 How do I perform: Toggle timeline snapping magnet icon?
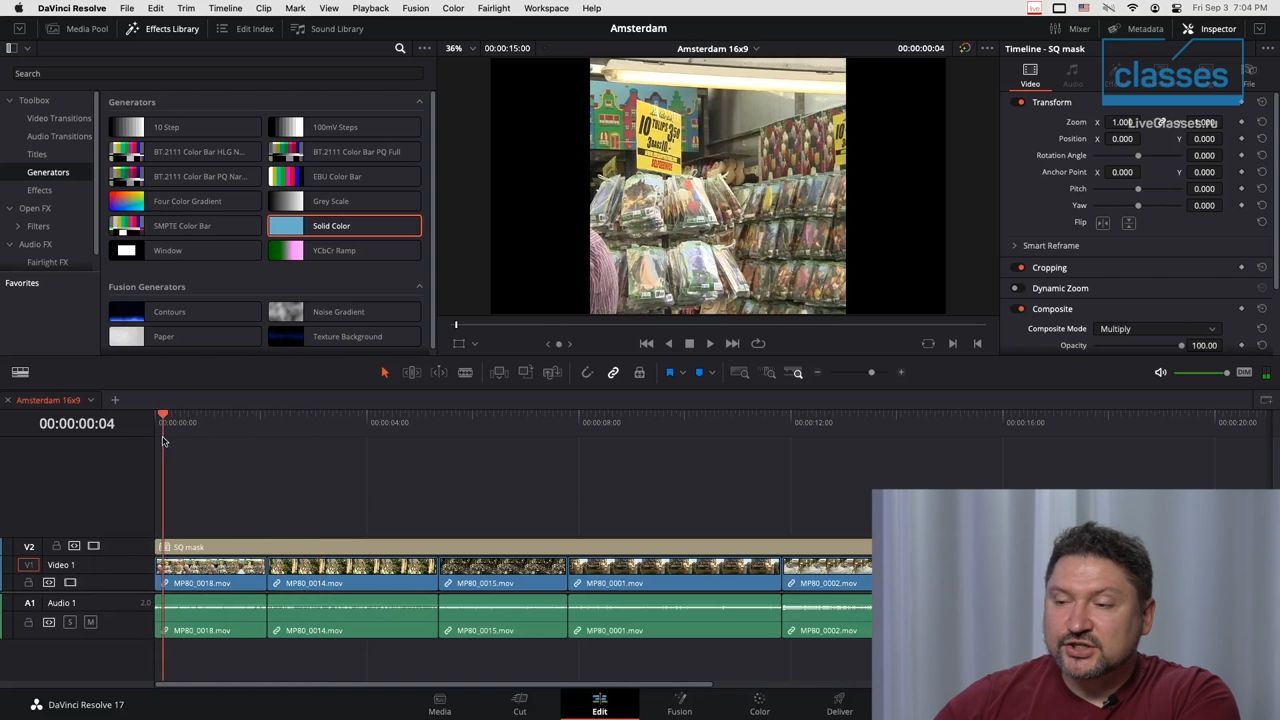coord(587,372)
